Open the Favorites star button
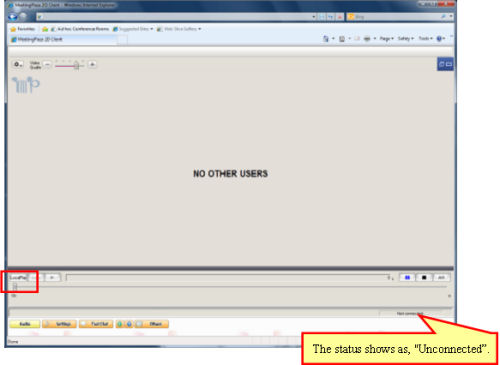This screenshot has width=500, height=365. 22,29
